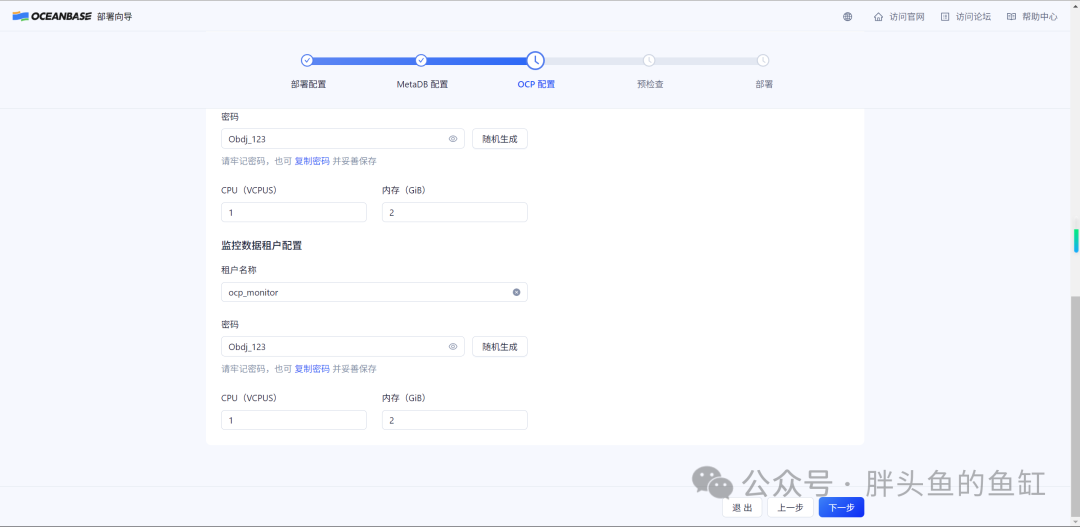This screenshot has width=1080, height=527.
Task: Focus monitor tenant CPU (VCPUS) field
Action: 294,420
